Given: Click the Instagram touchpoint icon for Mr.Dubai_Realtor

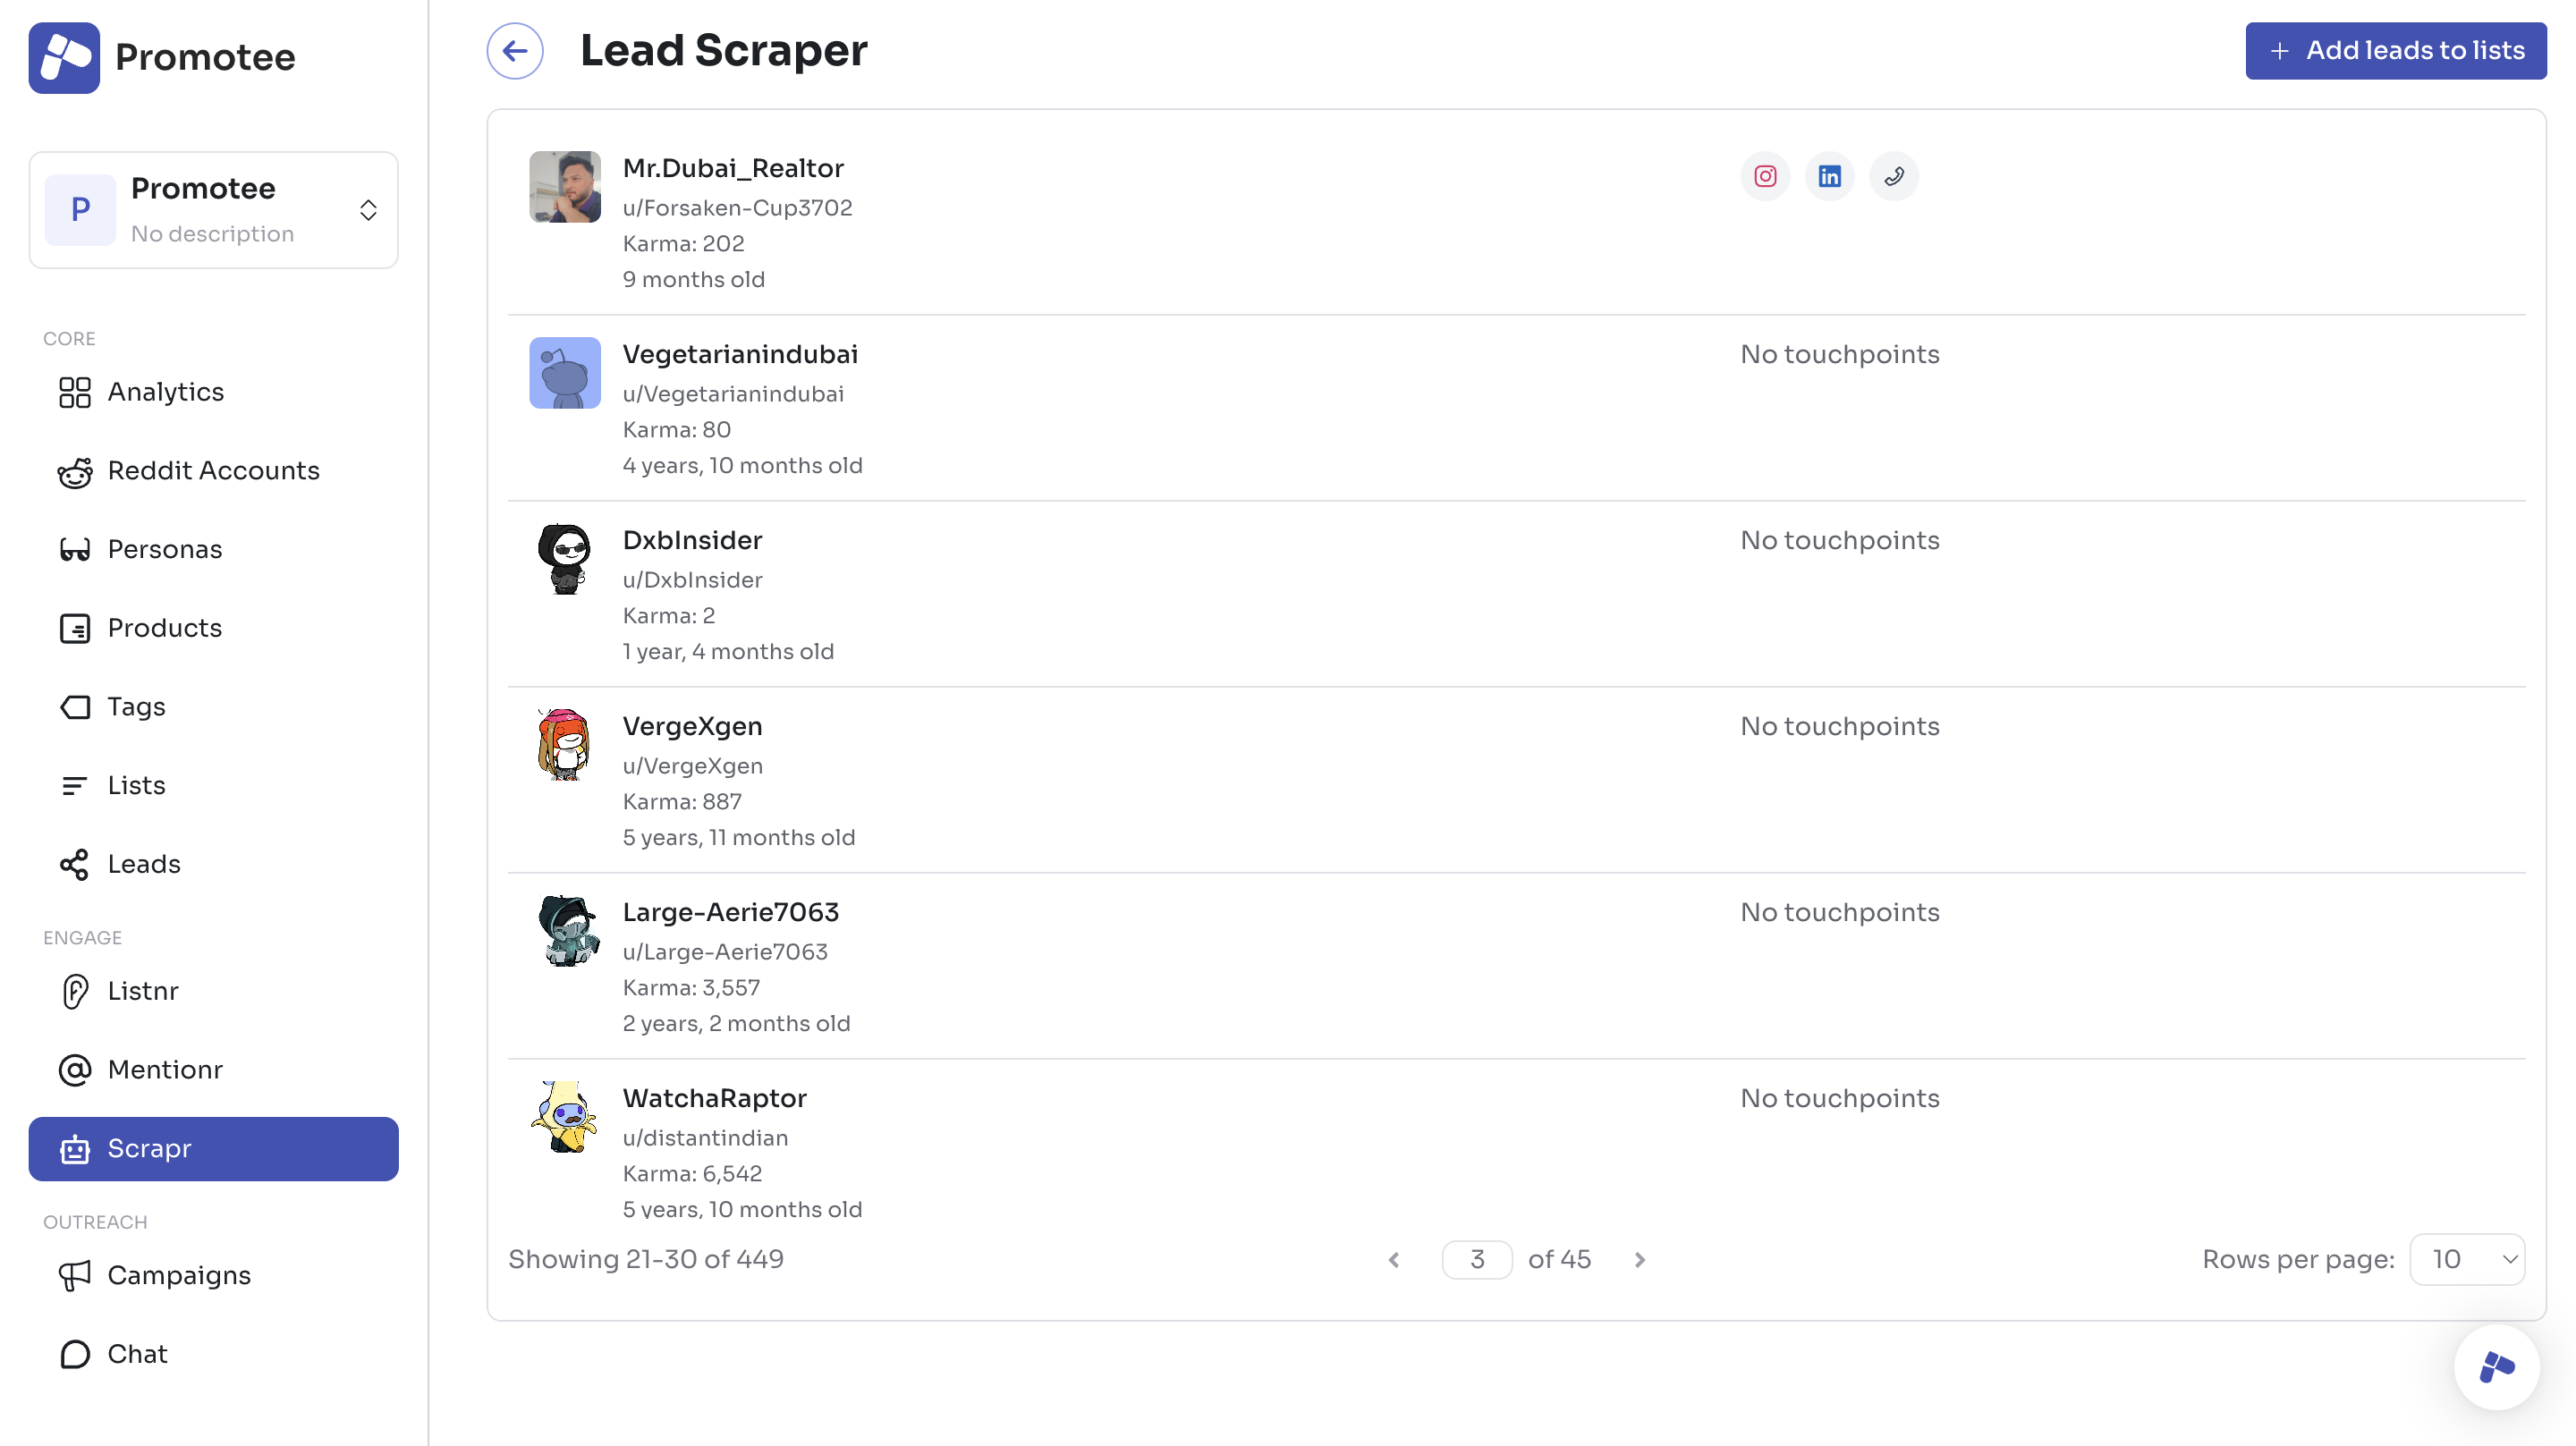Looking at the screenshot, I should click(x=1765, y=176).
